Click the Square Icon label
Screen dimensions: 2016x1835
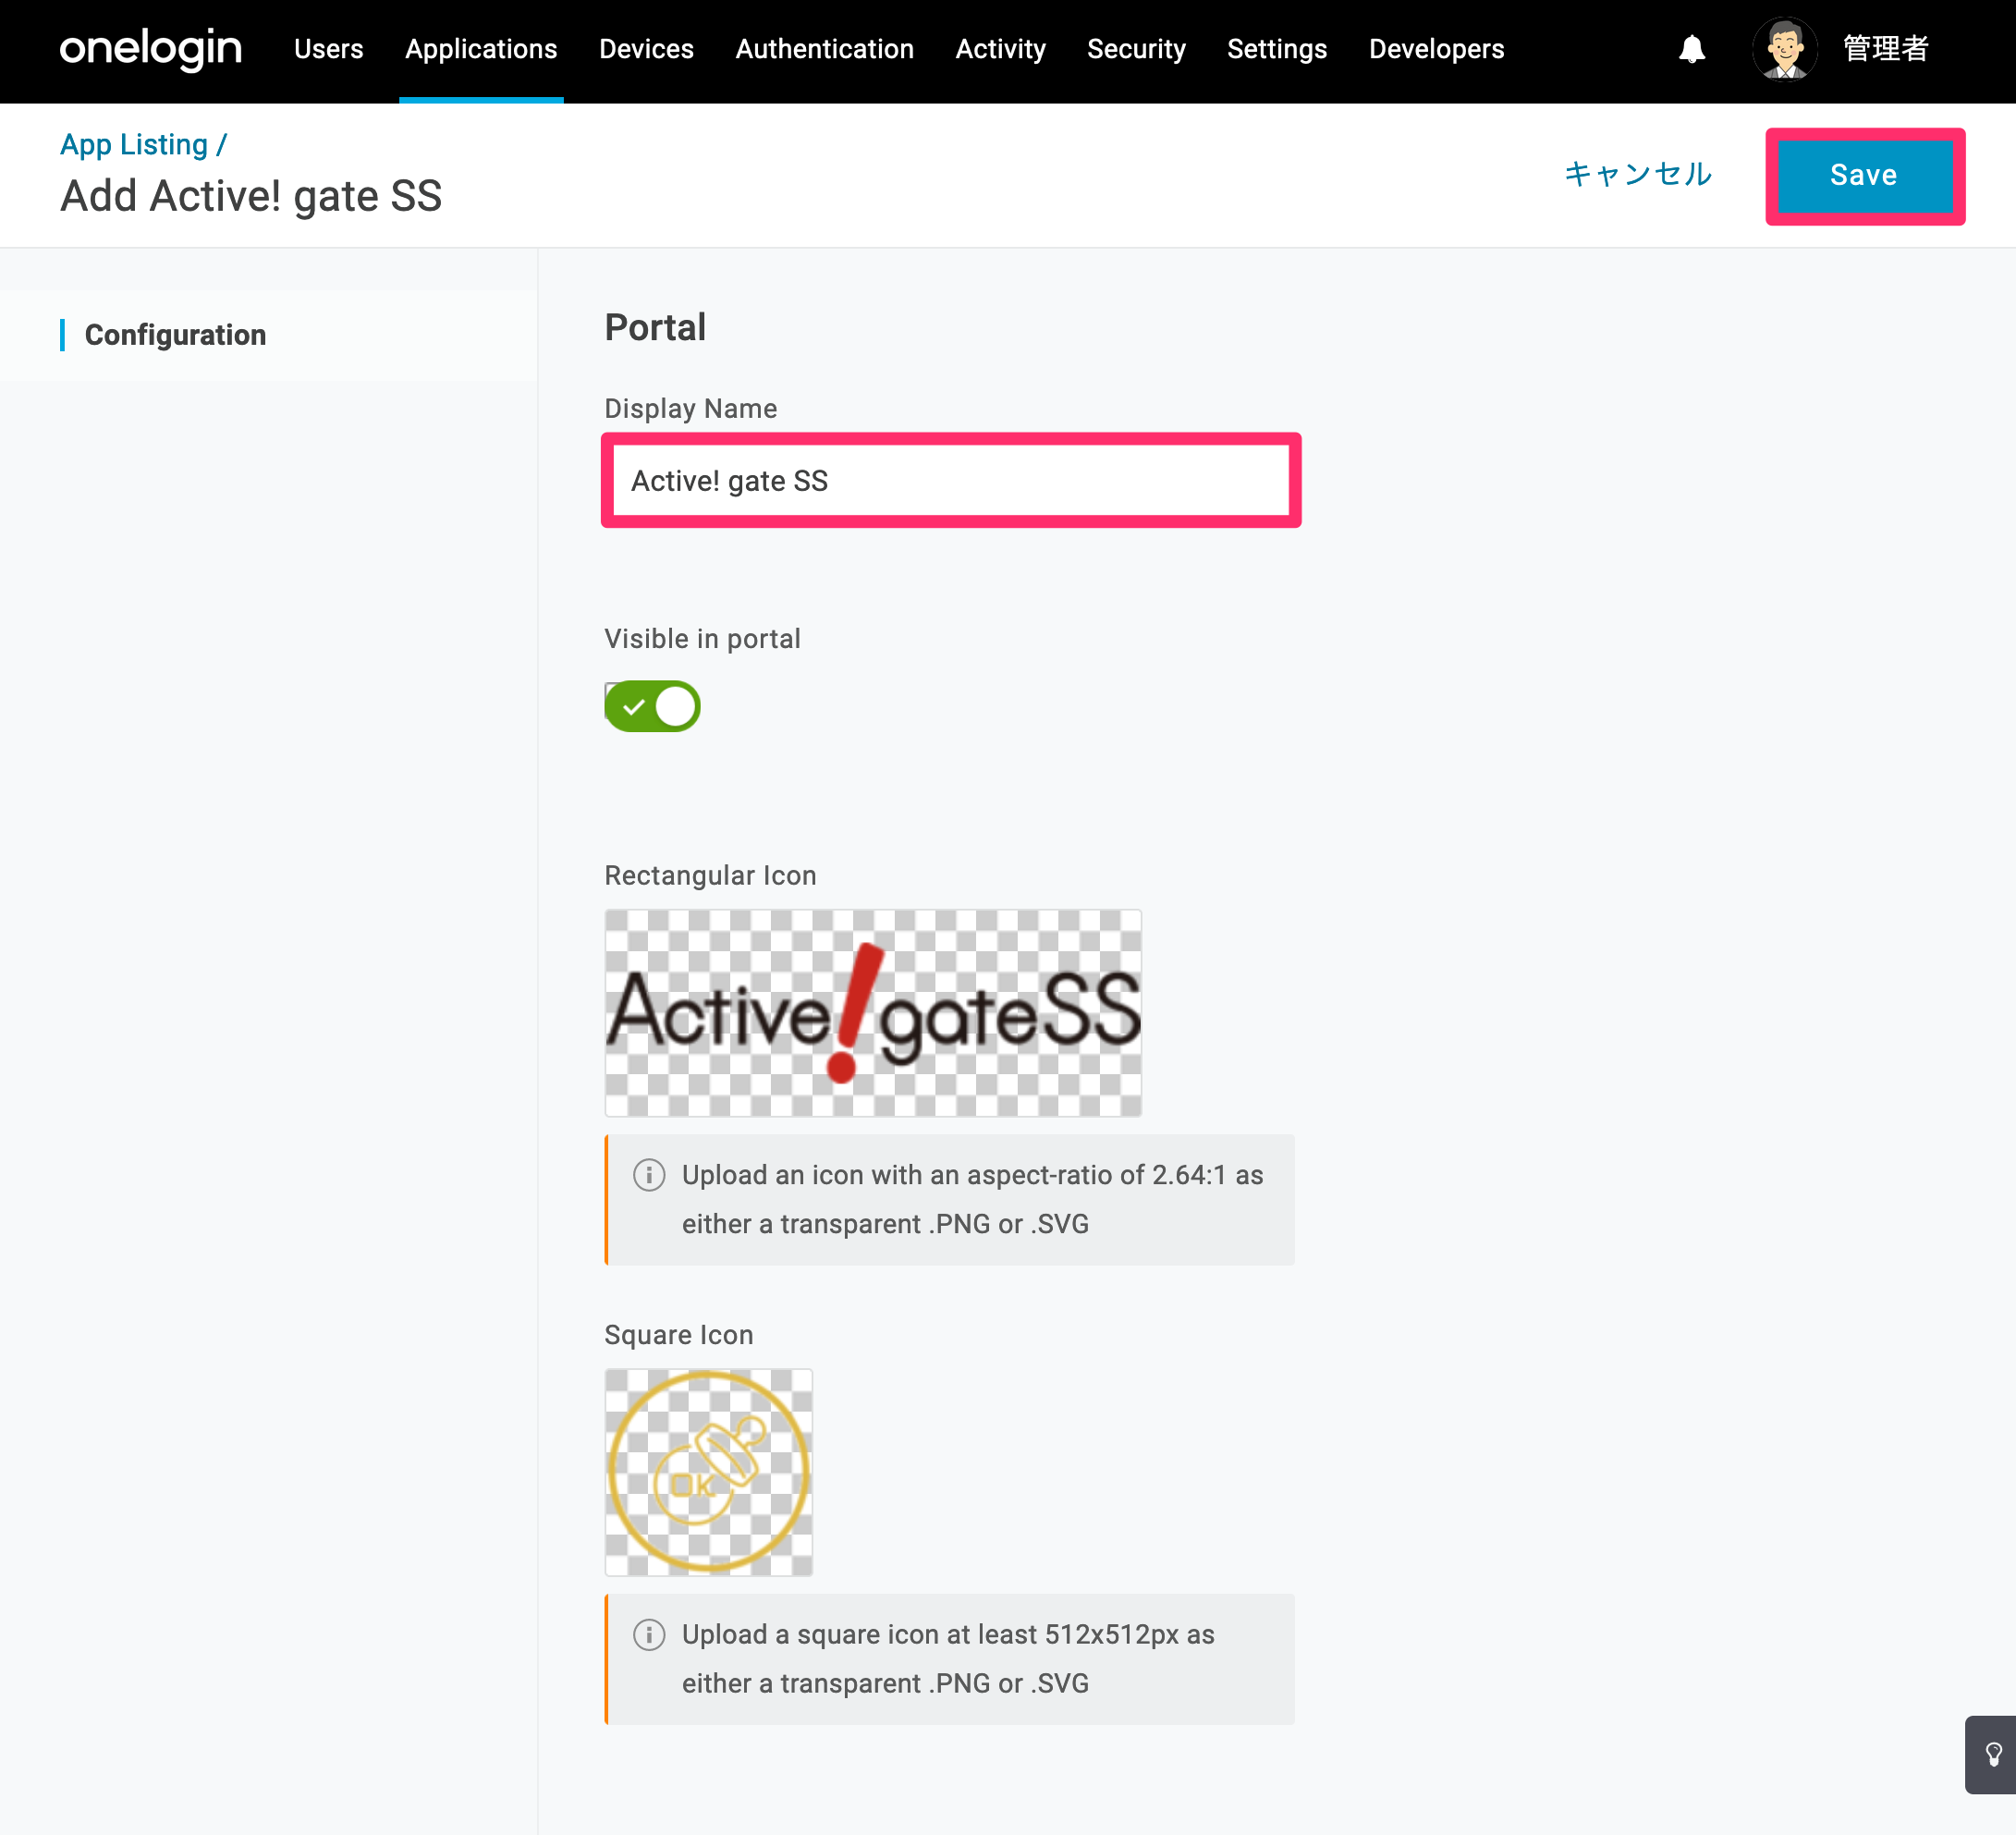click(678, 1335)
